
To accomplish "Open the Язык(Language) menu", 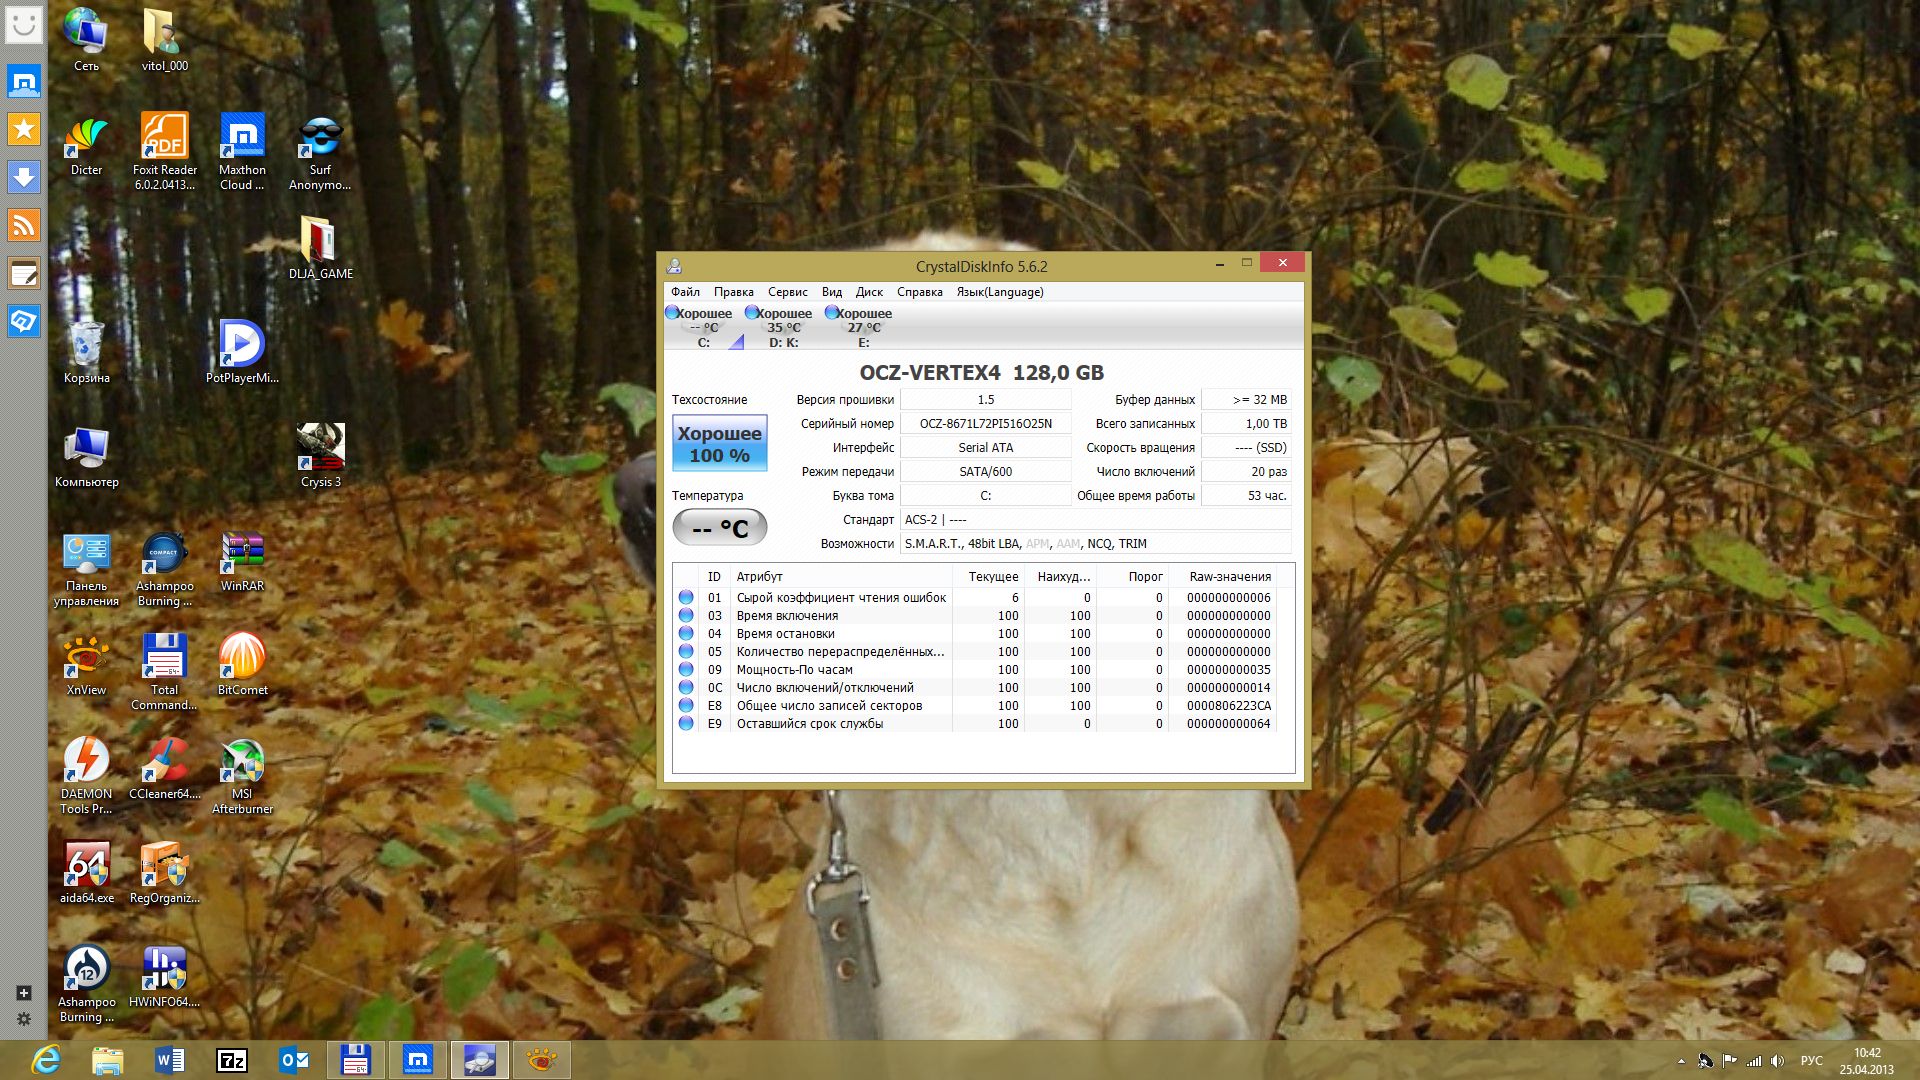I will coord(999,292).
